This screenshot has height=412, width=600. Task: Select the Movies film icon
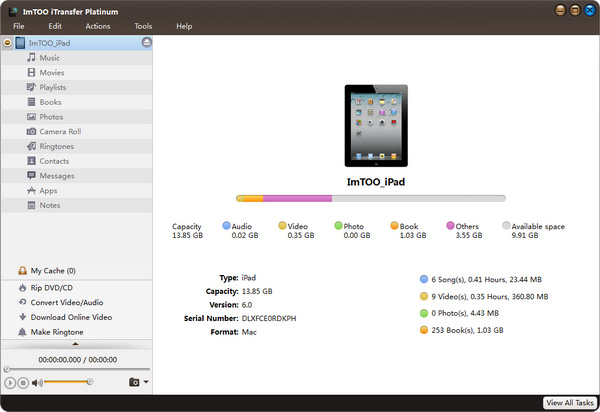coord(31,72)
